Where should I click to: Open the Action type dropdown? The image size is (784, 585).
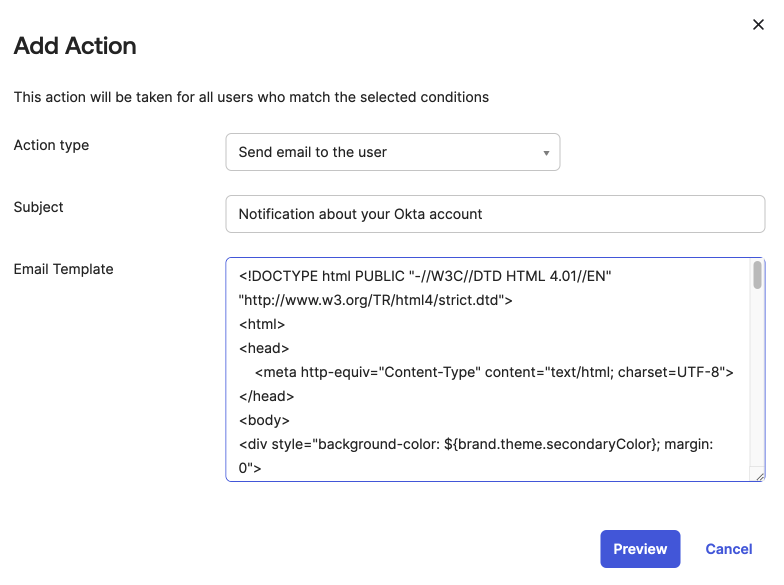coord(392,152)
